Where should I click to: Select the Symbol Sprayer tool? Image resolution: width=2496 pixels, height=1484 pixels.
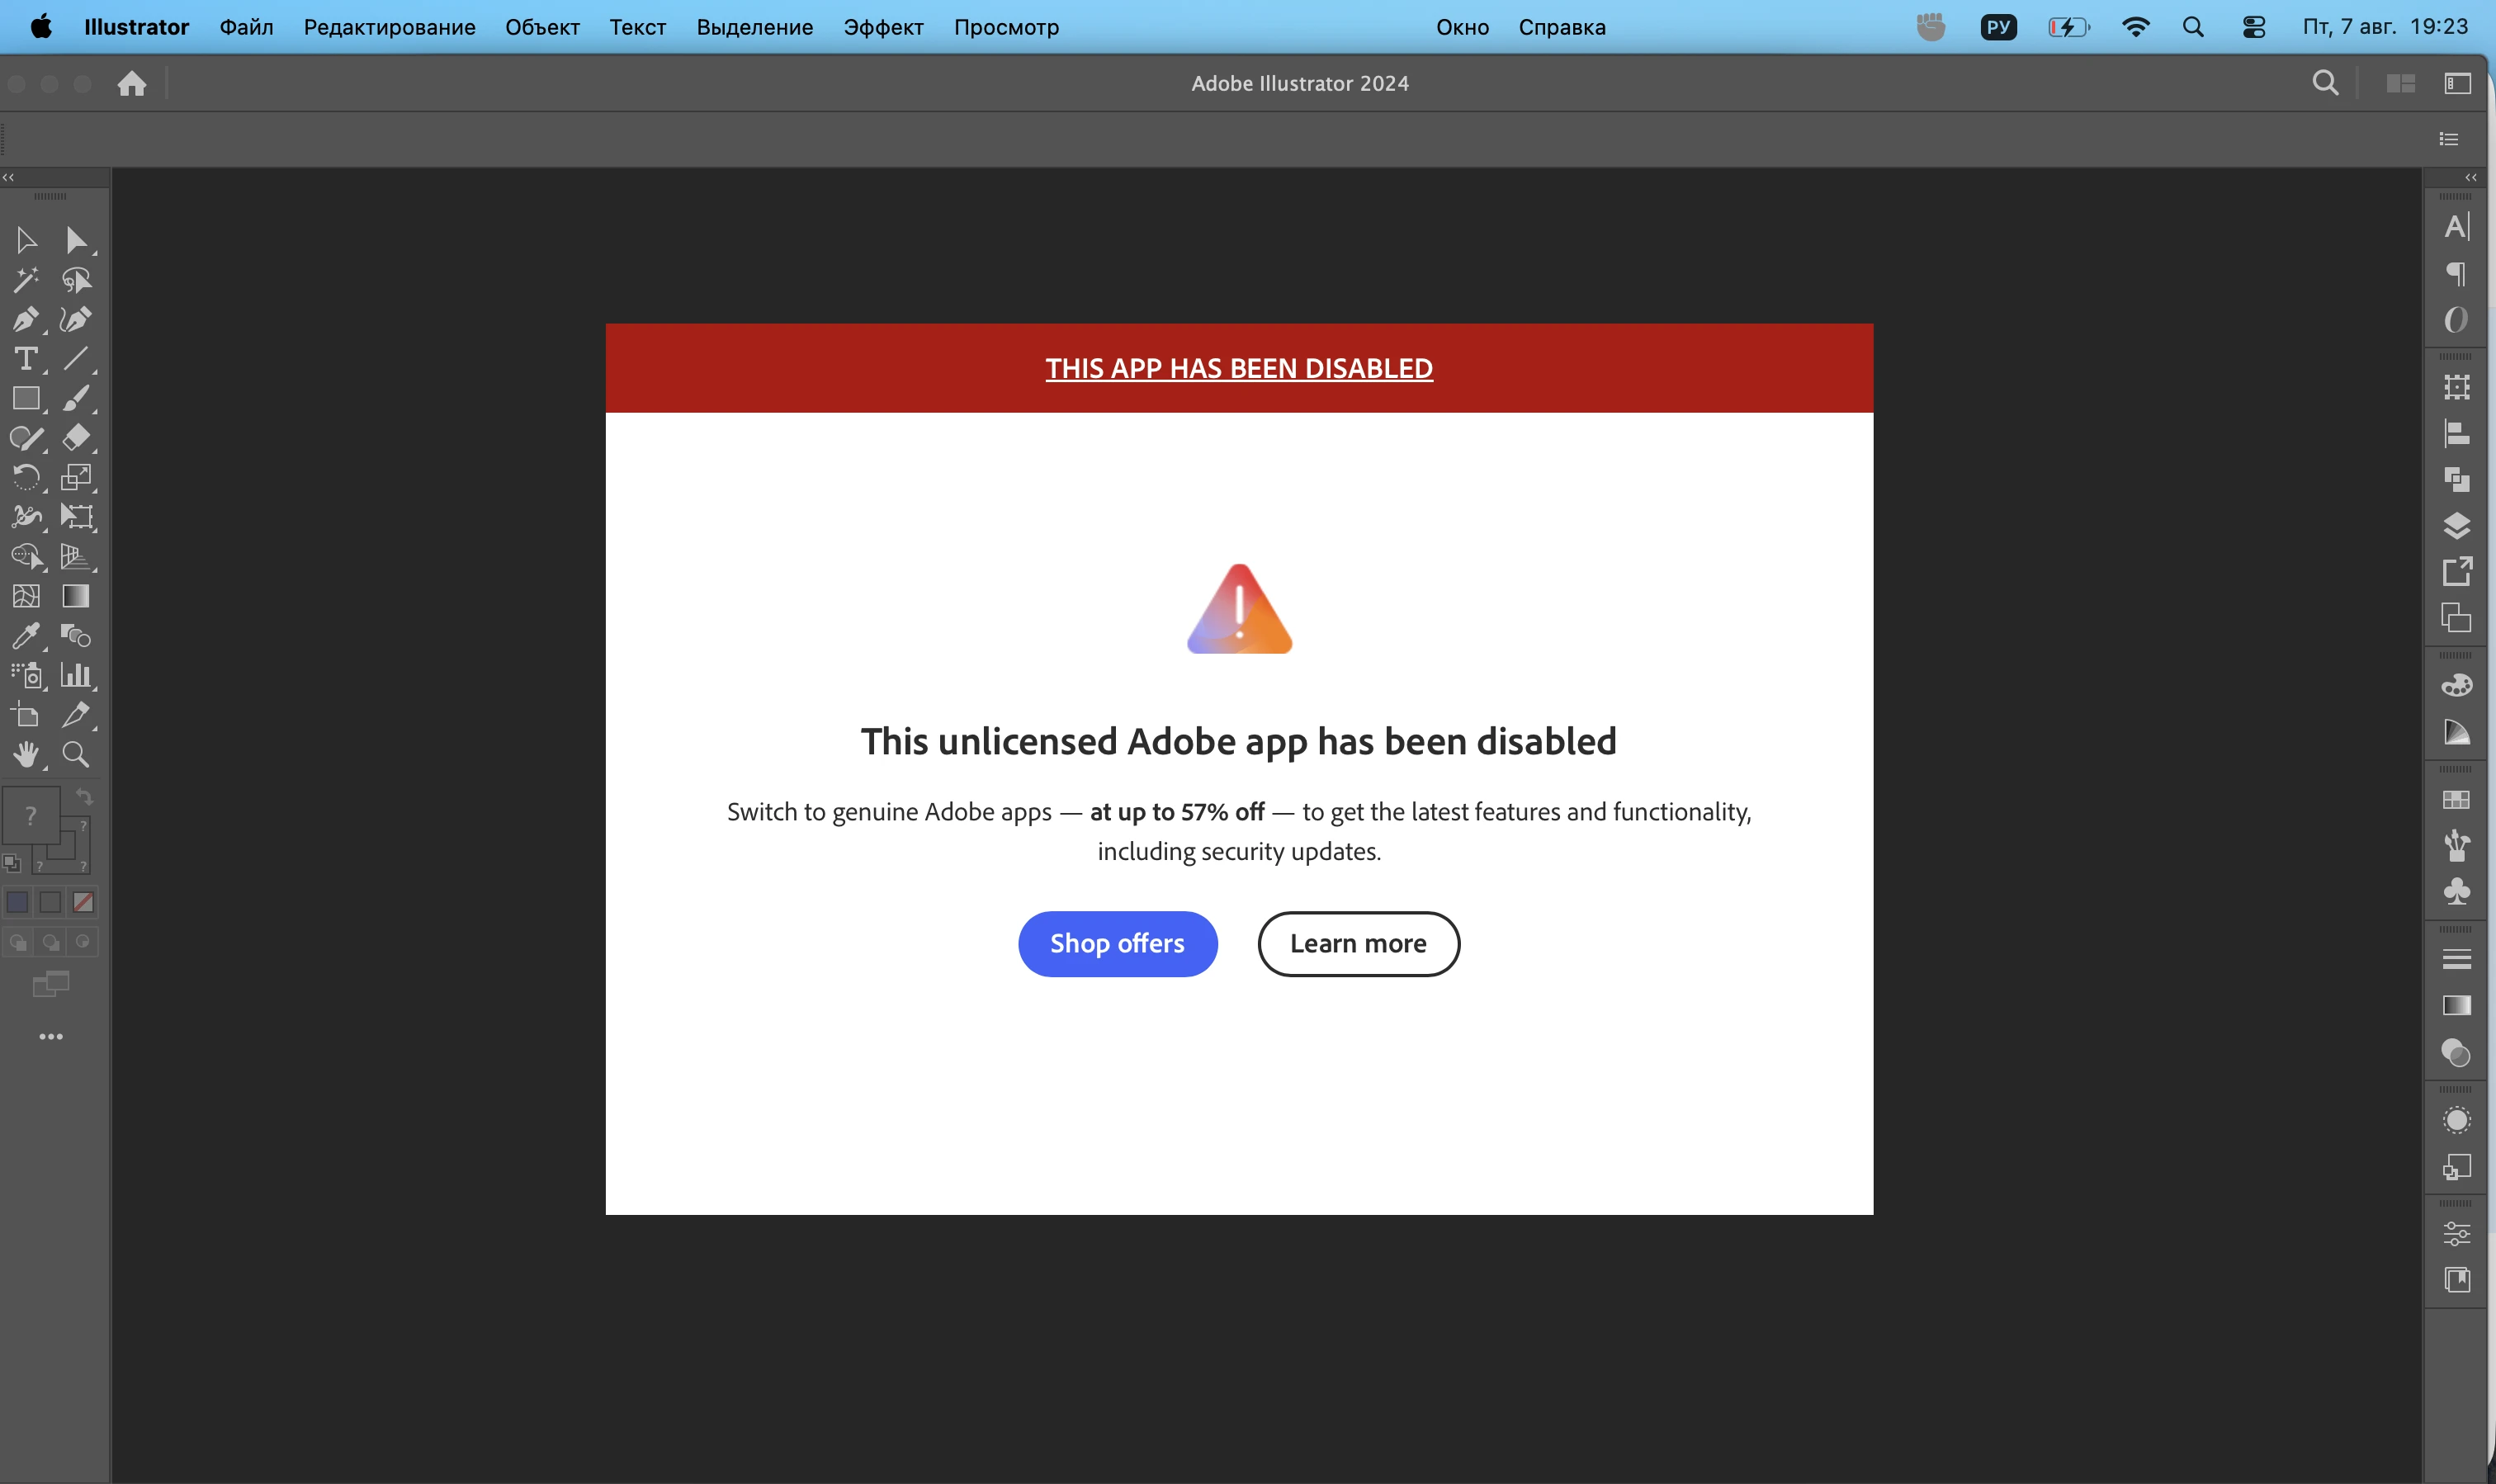click(x=26, y=675)
